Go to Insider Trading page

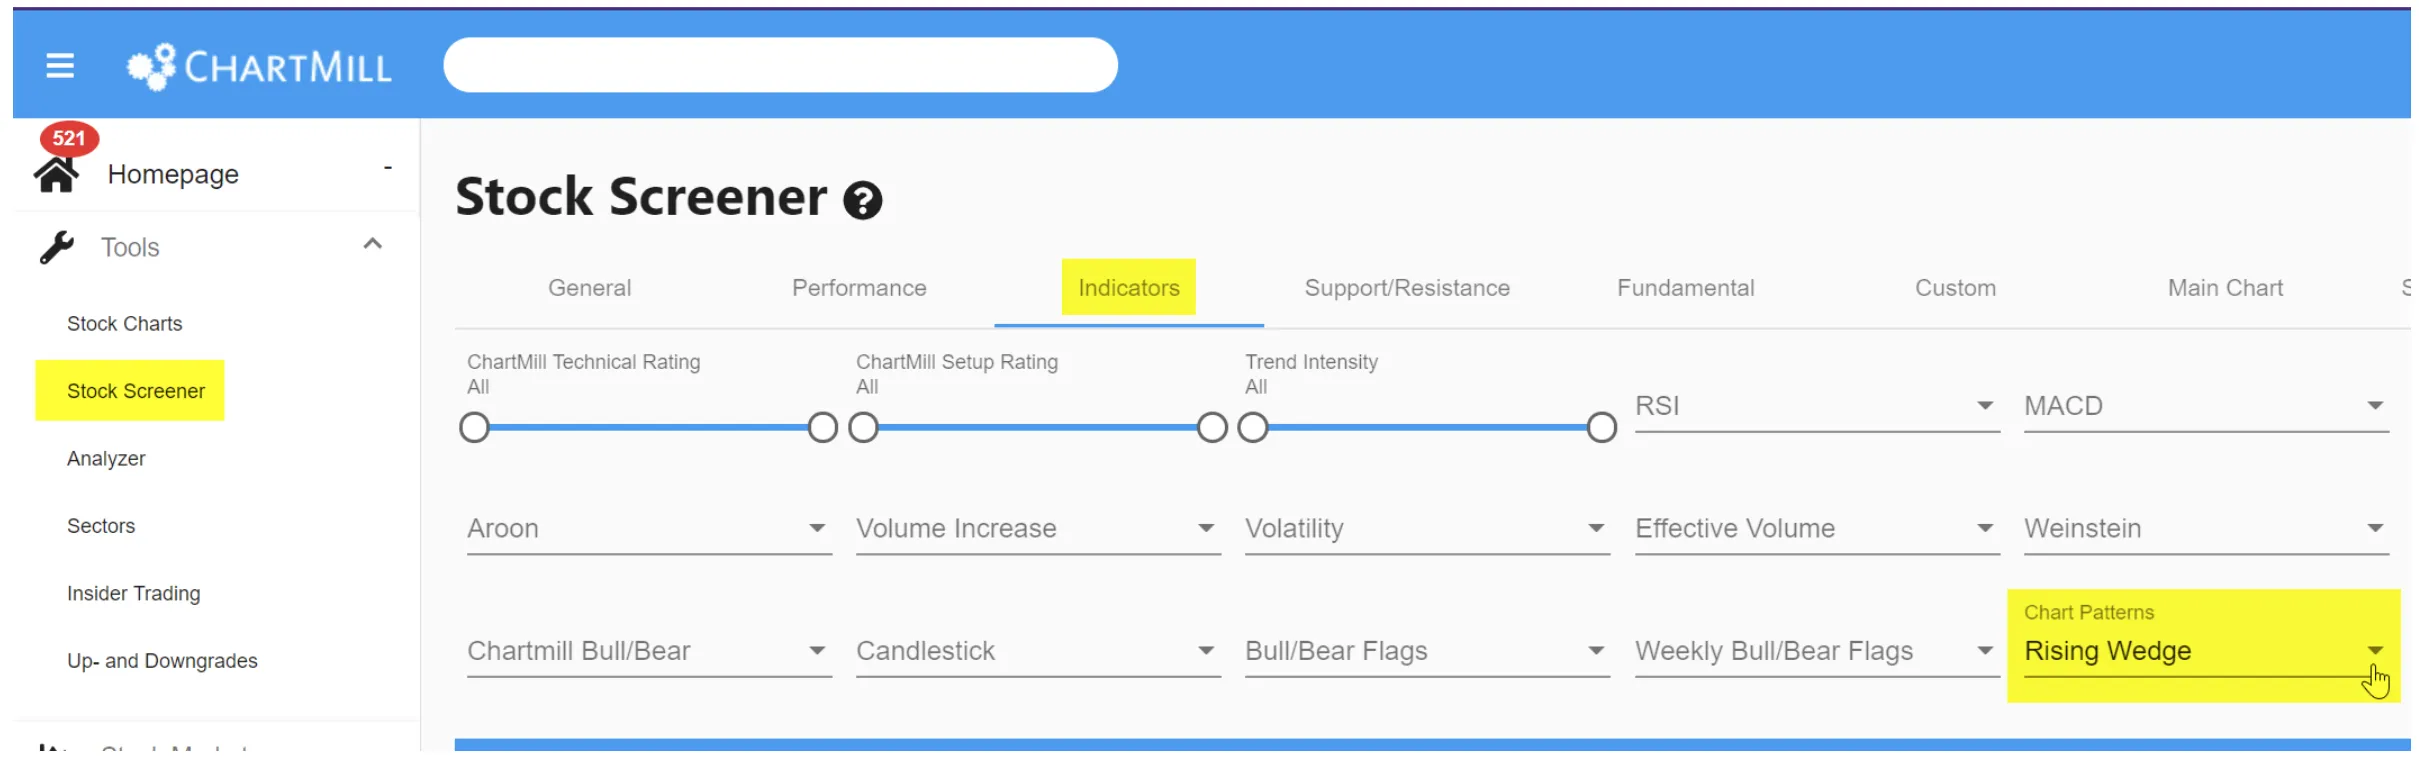134,594
